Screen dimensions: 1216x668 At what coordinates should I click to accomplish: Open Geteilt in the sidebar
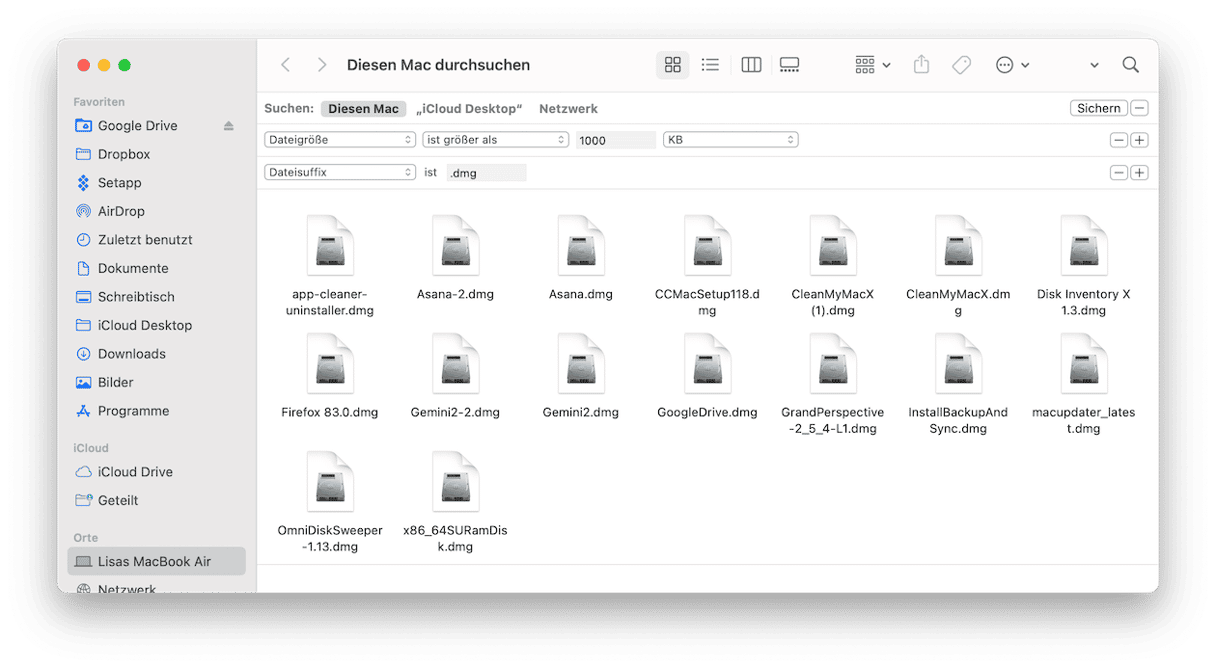point(118,500)
